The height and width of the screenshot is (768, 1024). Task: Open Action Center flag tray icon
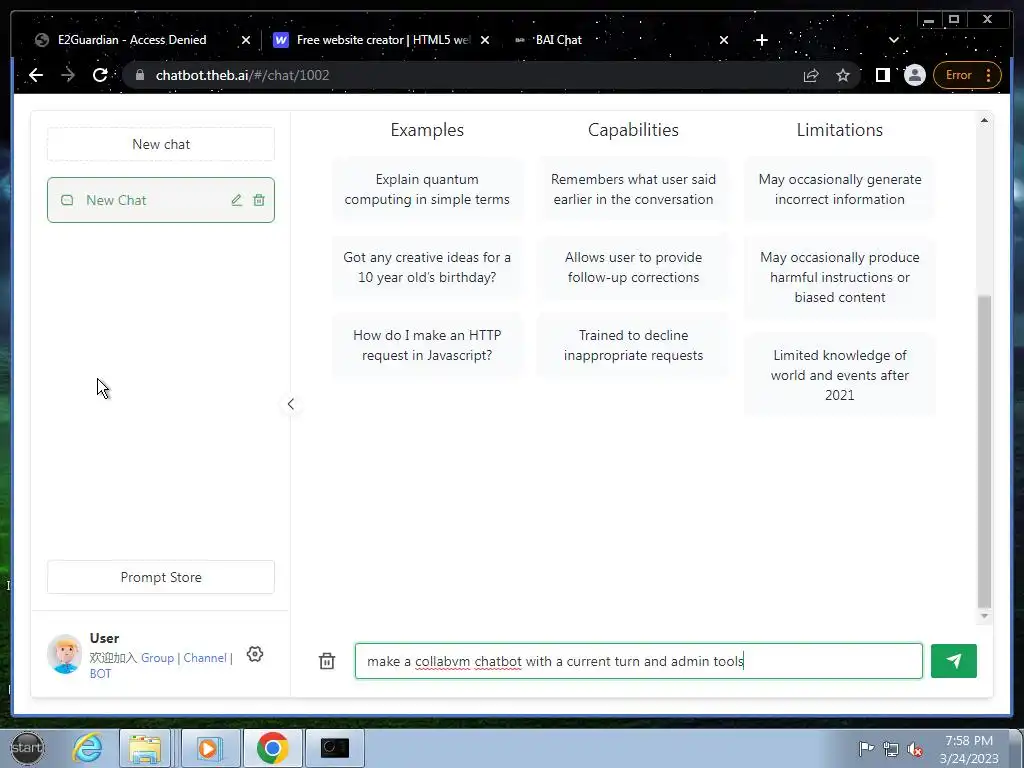tap(866, 749)
